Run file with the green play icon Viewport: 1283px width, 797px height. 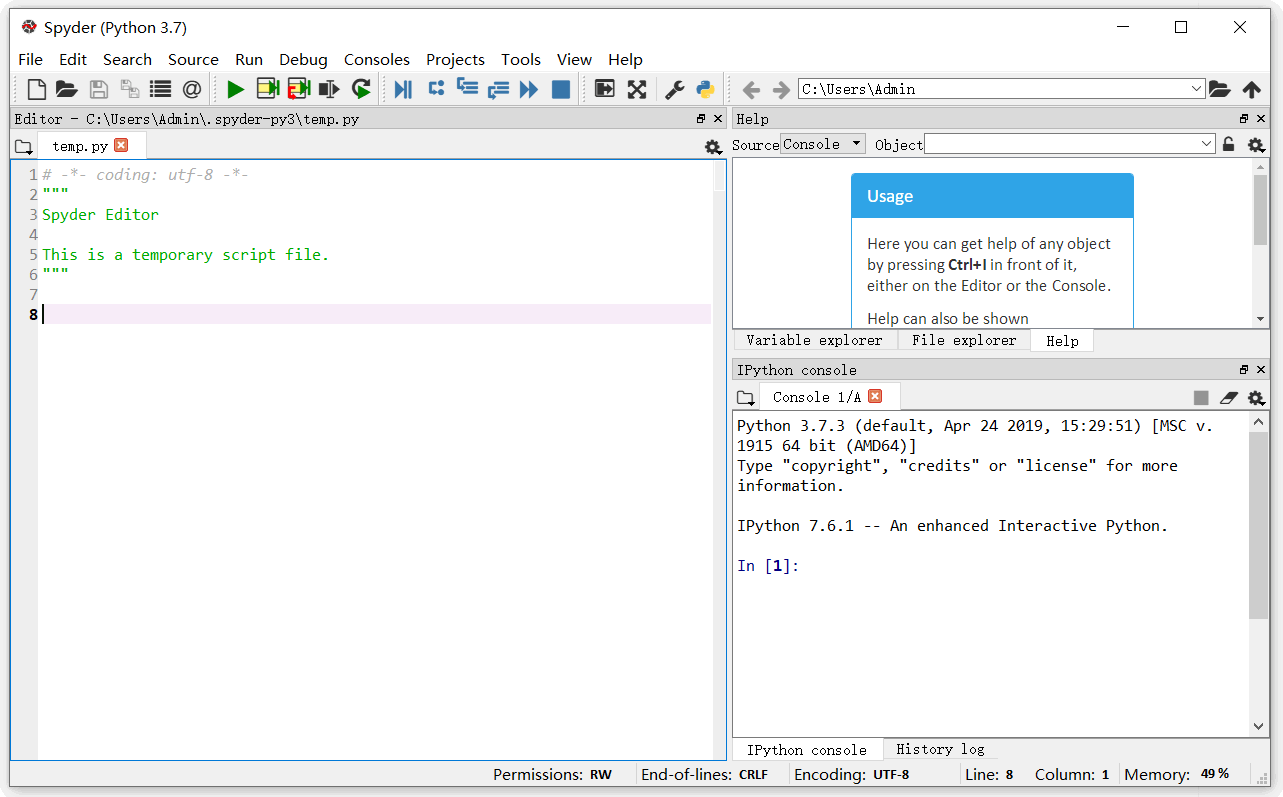click(x=236, y=89)
